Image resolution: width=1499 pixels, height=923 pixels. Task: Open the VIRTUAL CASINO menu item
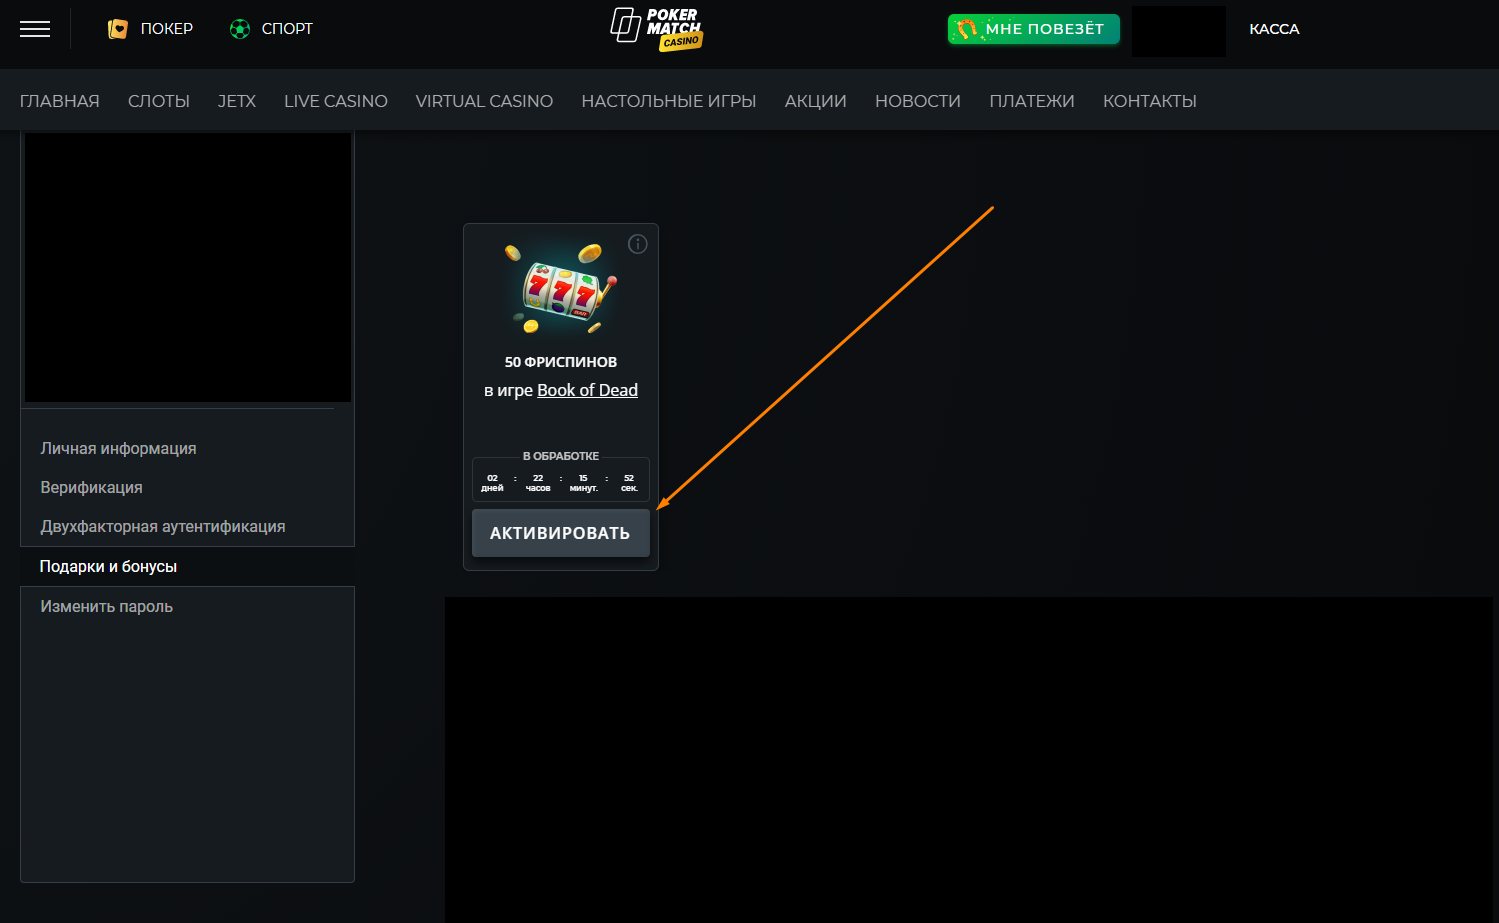click(x=484, y=101)
